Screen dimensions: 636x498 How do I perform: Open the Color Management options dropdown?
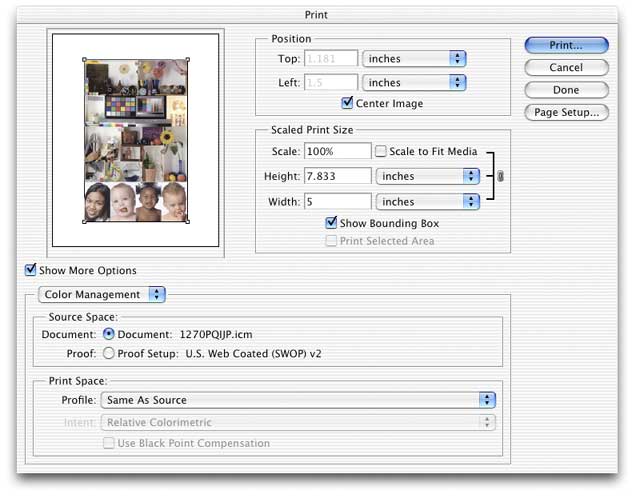click(x=102, y=294)
